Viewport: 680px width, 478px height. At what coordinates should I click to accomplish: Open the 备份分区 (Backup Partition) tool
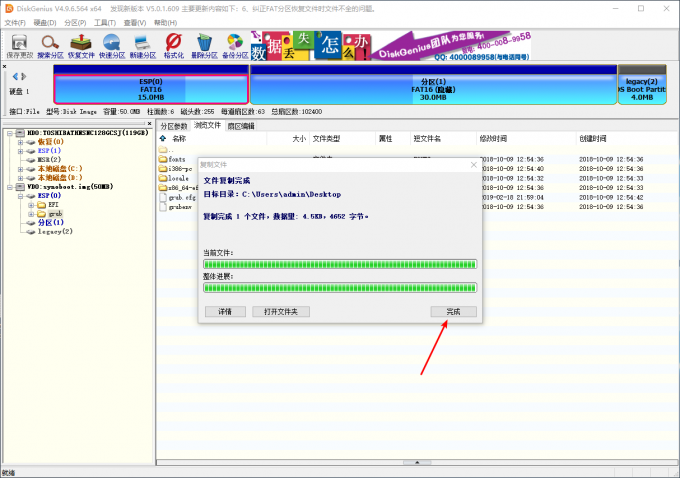(235, 44)
